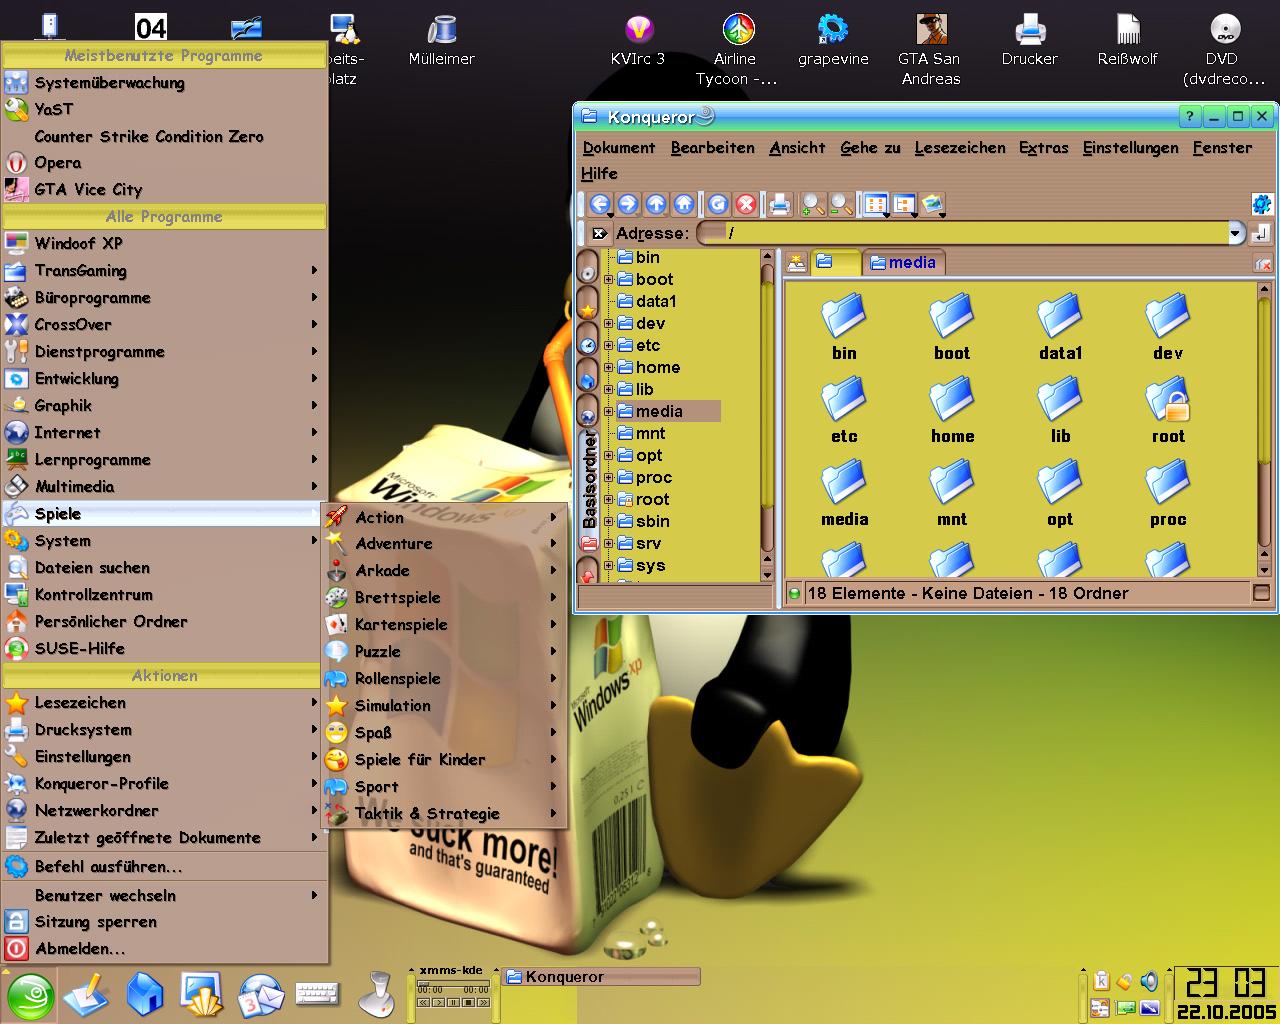The image size is (1280, 1024).
Task: Go back using Konqueror's back arrow
Action: 600,204
